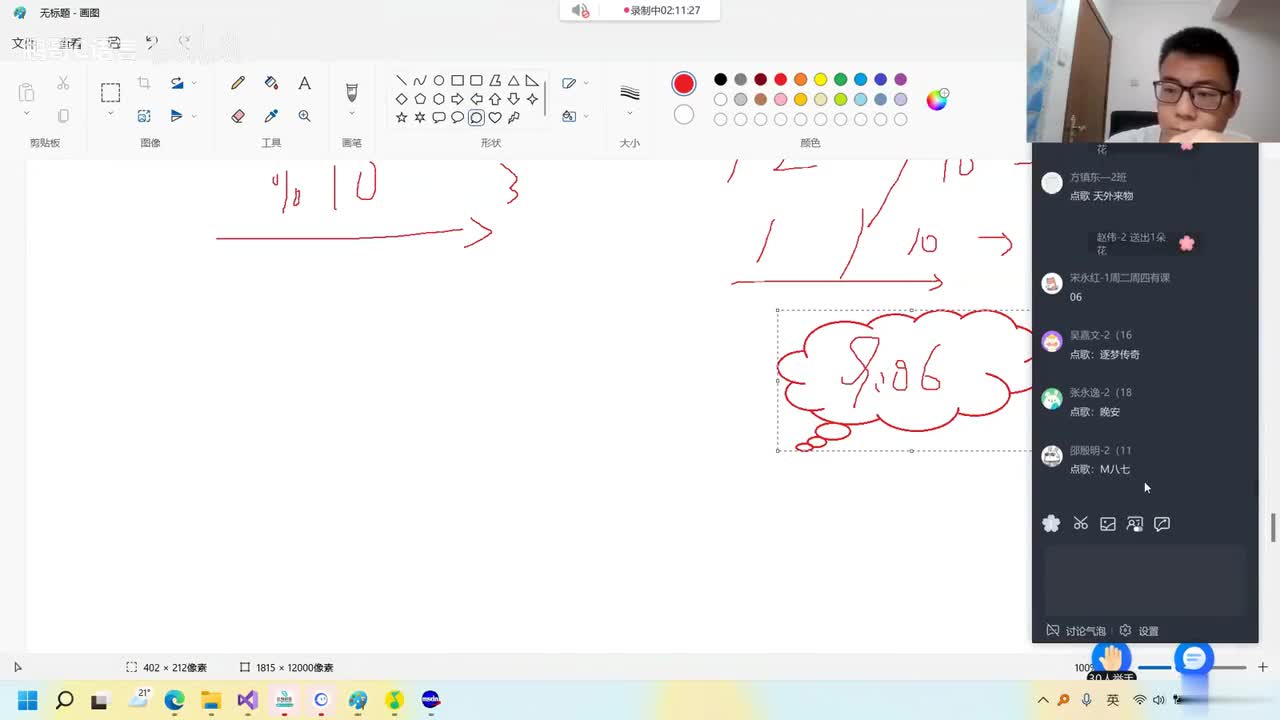Open Windows Start button in taskbar
The image size is (1280, 720).
pos(27,700)
